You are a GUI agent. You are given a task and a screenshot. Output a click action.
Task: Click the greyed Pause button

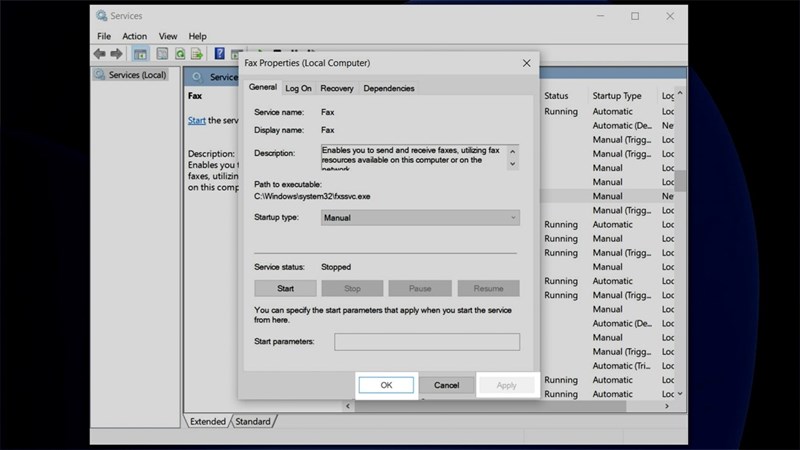point(420,288)
